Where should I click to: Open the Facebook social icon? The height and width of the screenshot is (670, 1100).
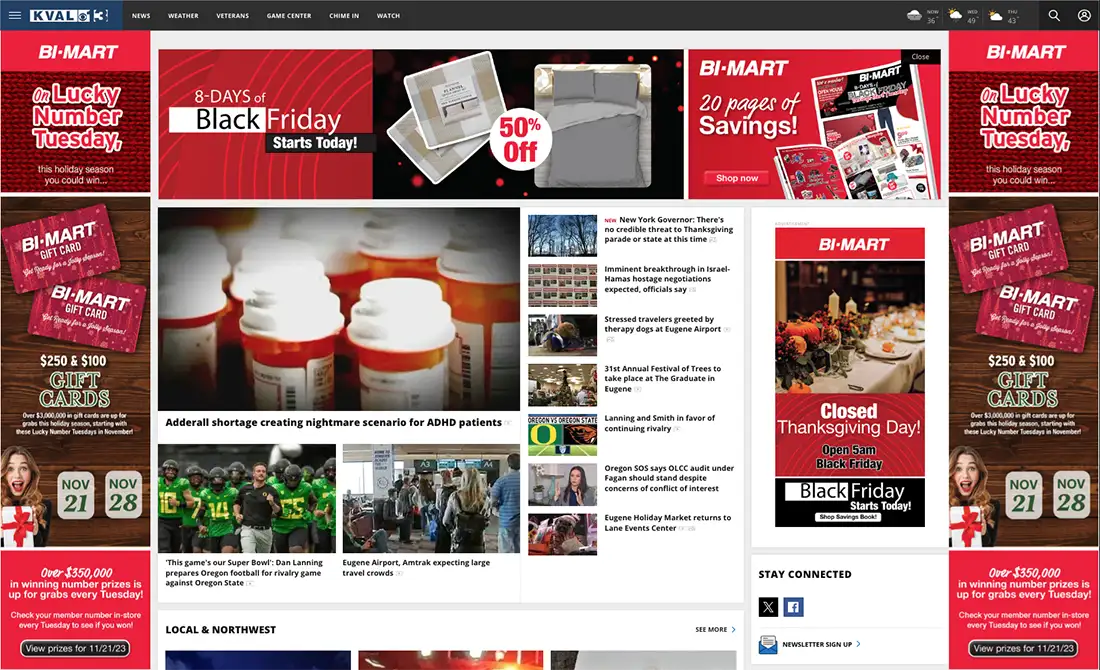pos(793,607)
